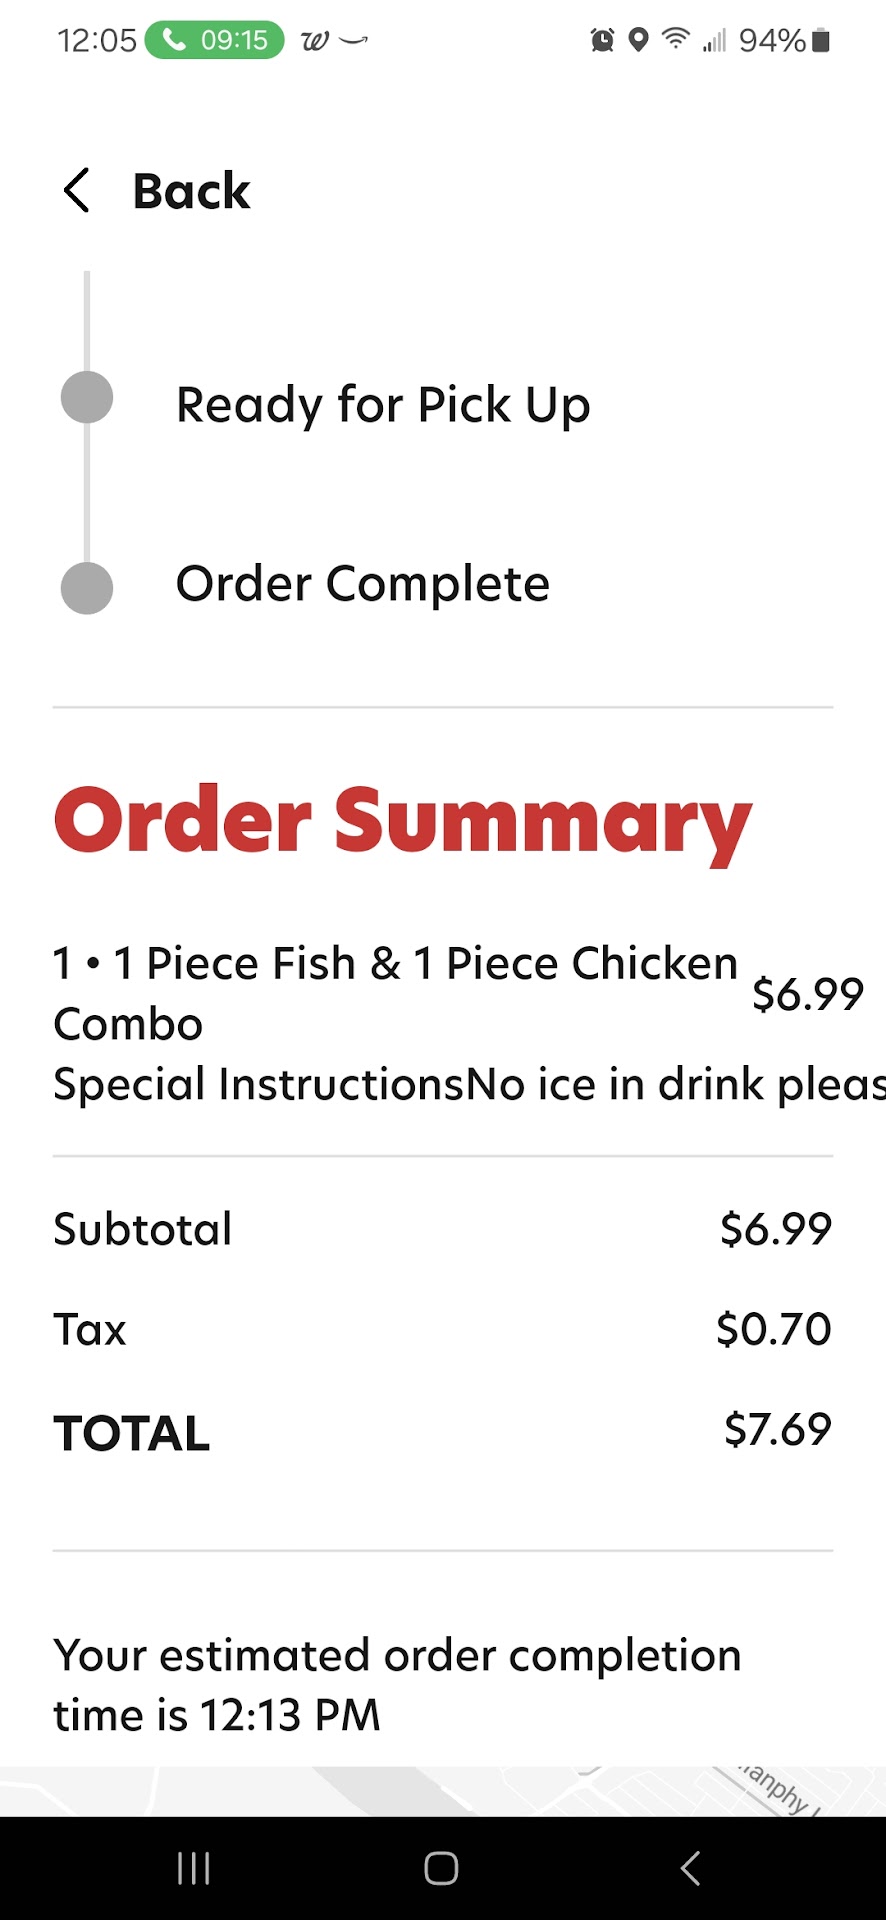Tap the Amazon notification icon
This screenshot has height=1920, width=886.
pyautogui.click(x=354, y=41)
